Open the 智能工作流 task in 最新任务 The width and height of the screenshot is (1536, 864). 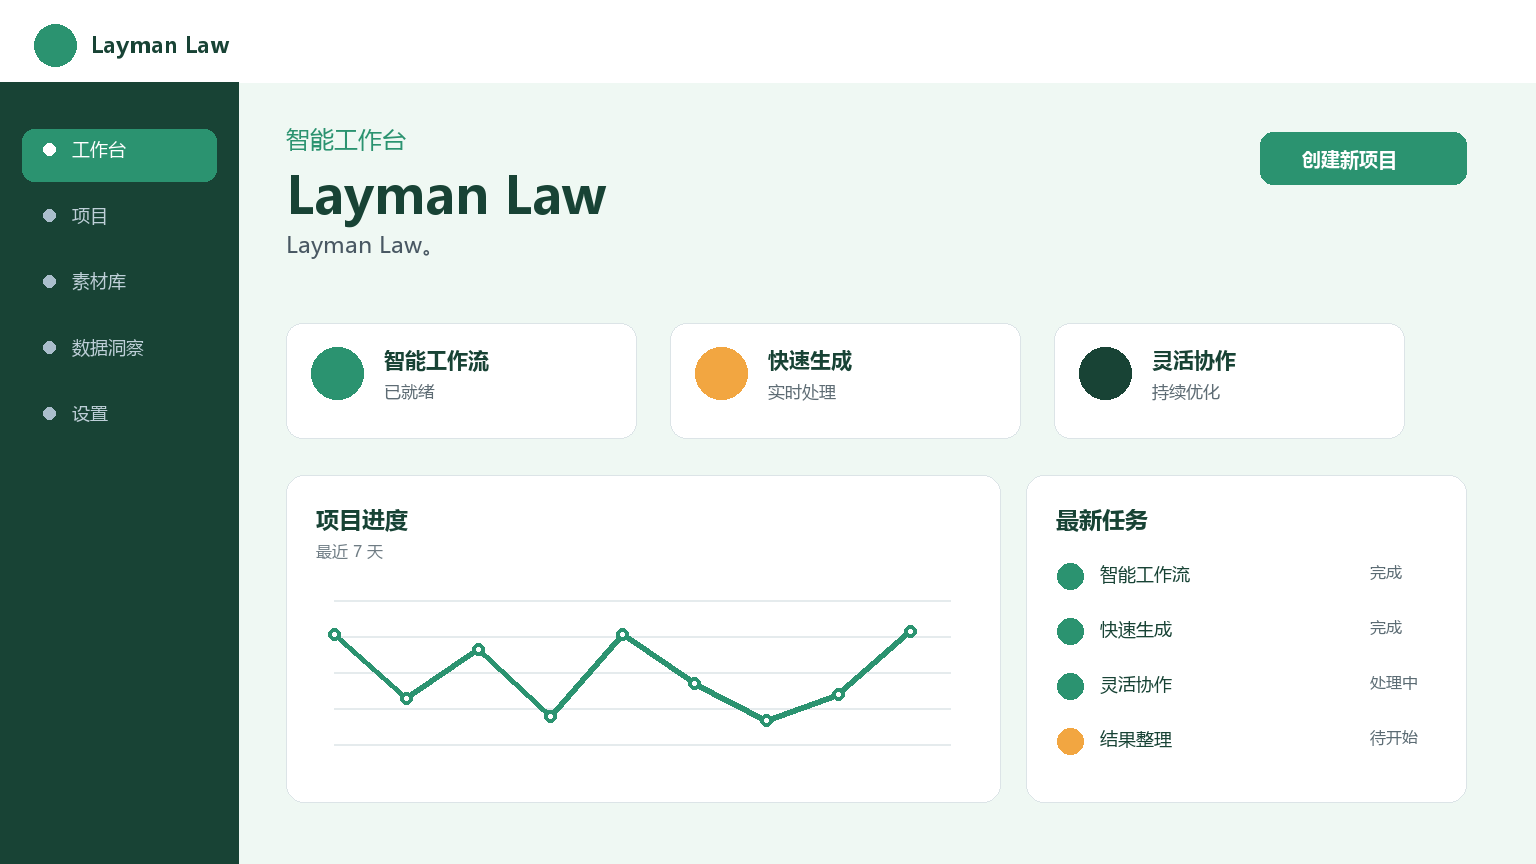click(1145, 575)
